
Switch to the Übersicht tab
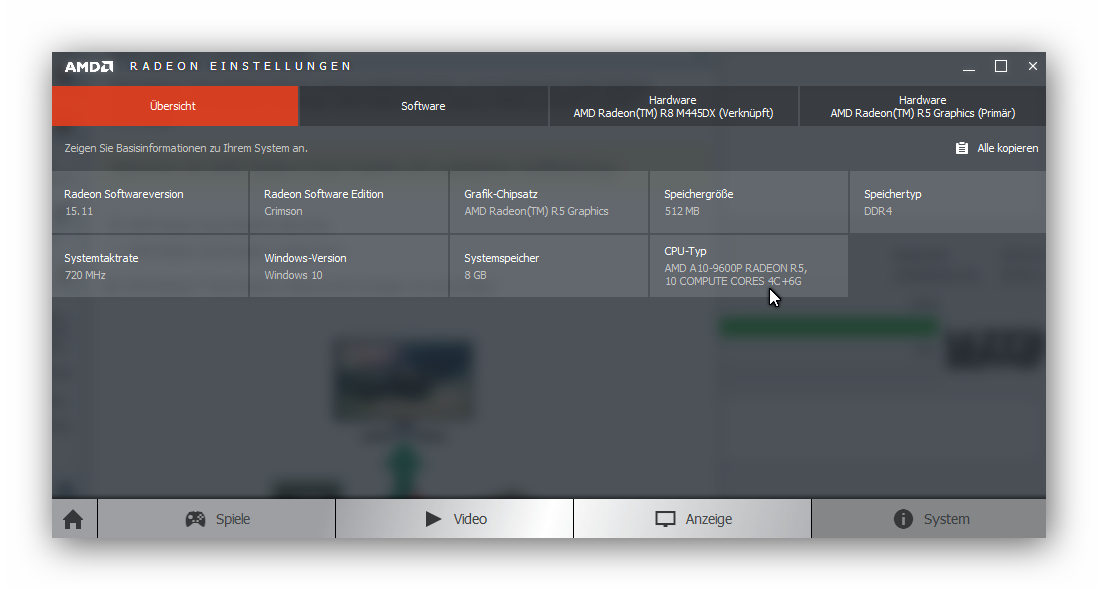[x=175, y=106]
